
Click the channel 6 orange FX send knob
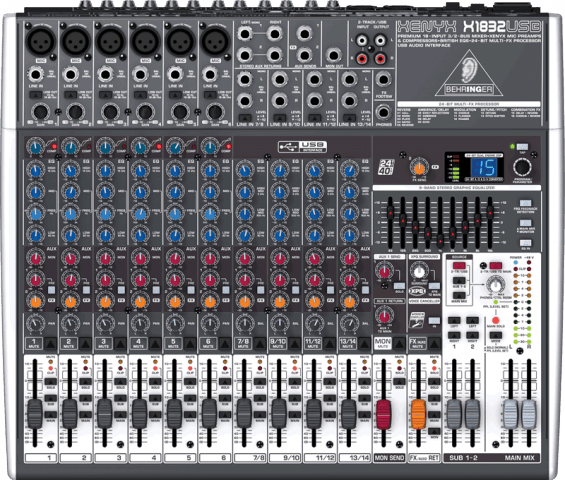click(210, 302)
